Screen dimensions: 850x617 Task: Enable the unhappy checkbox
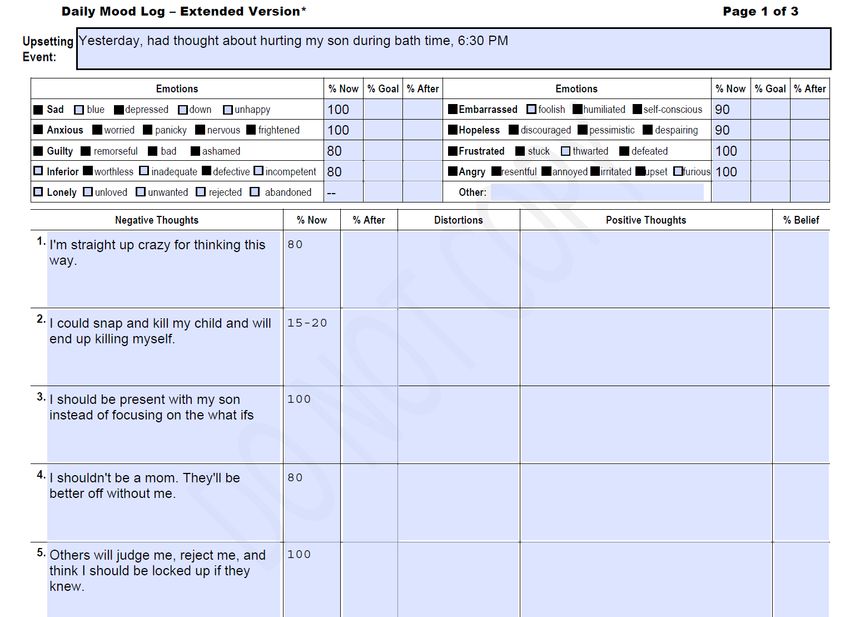click(x=228, y=110)
